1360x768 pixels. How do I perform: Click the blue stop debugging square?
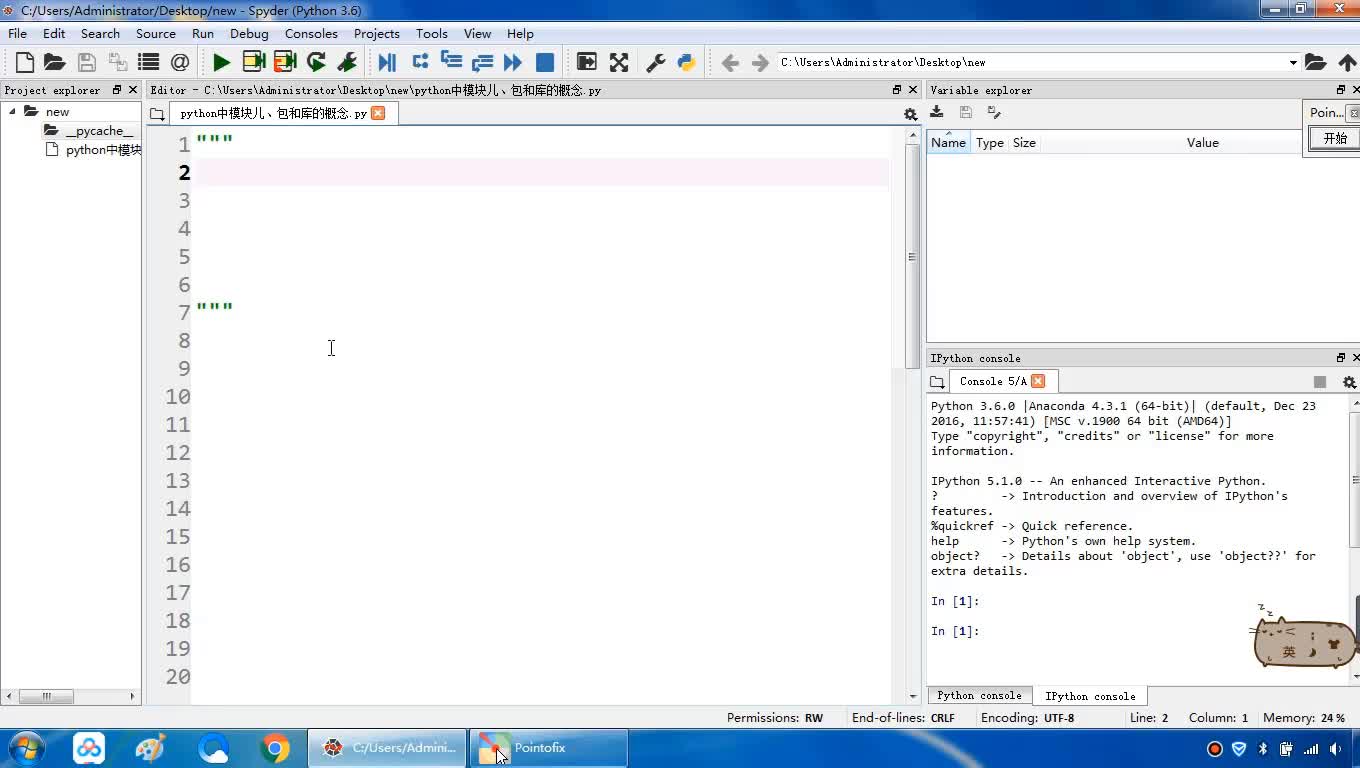(545, 62)
